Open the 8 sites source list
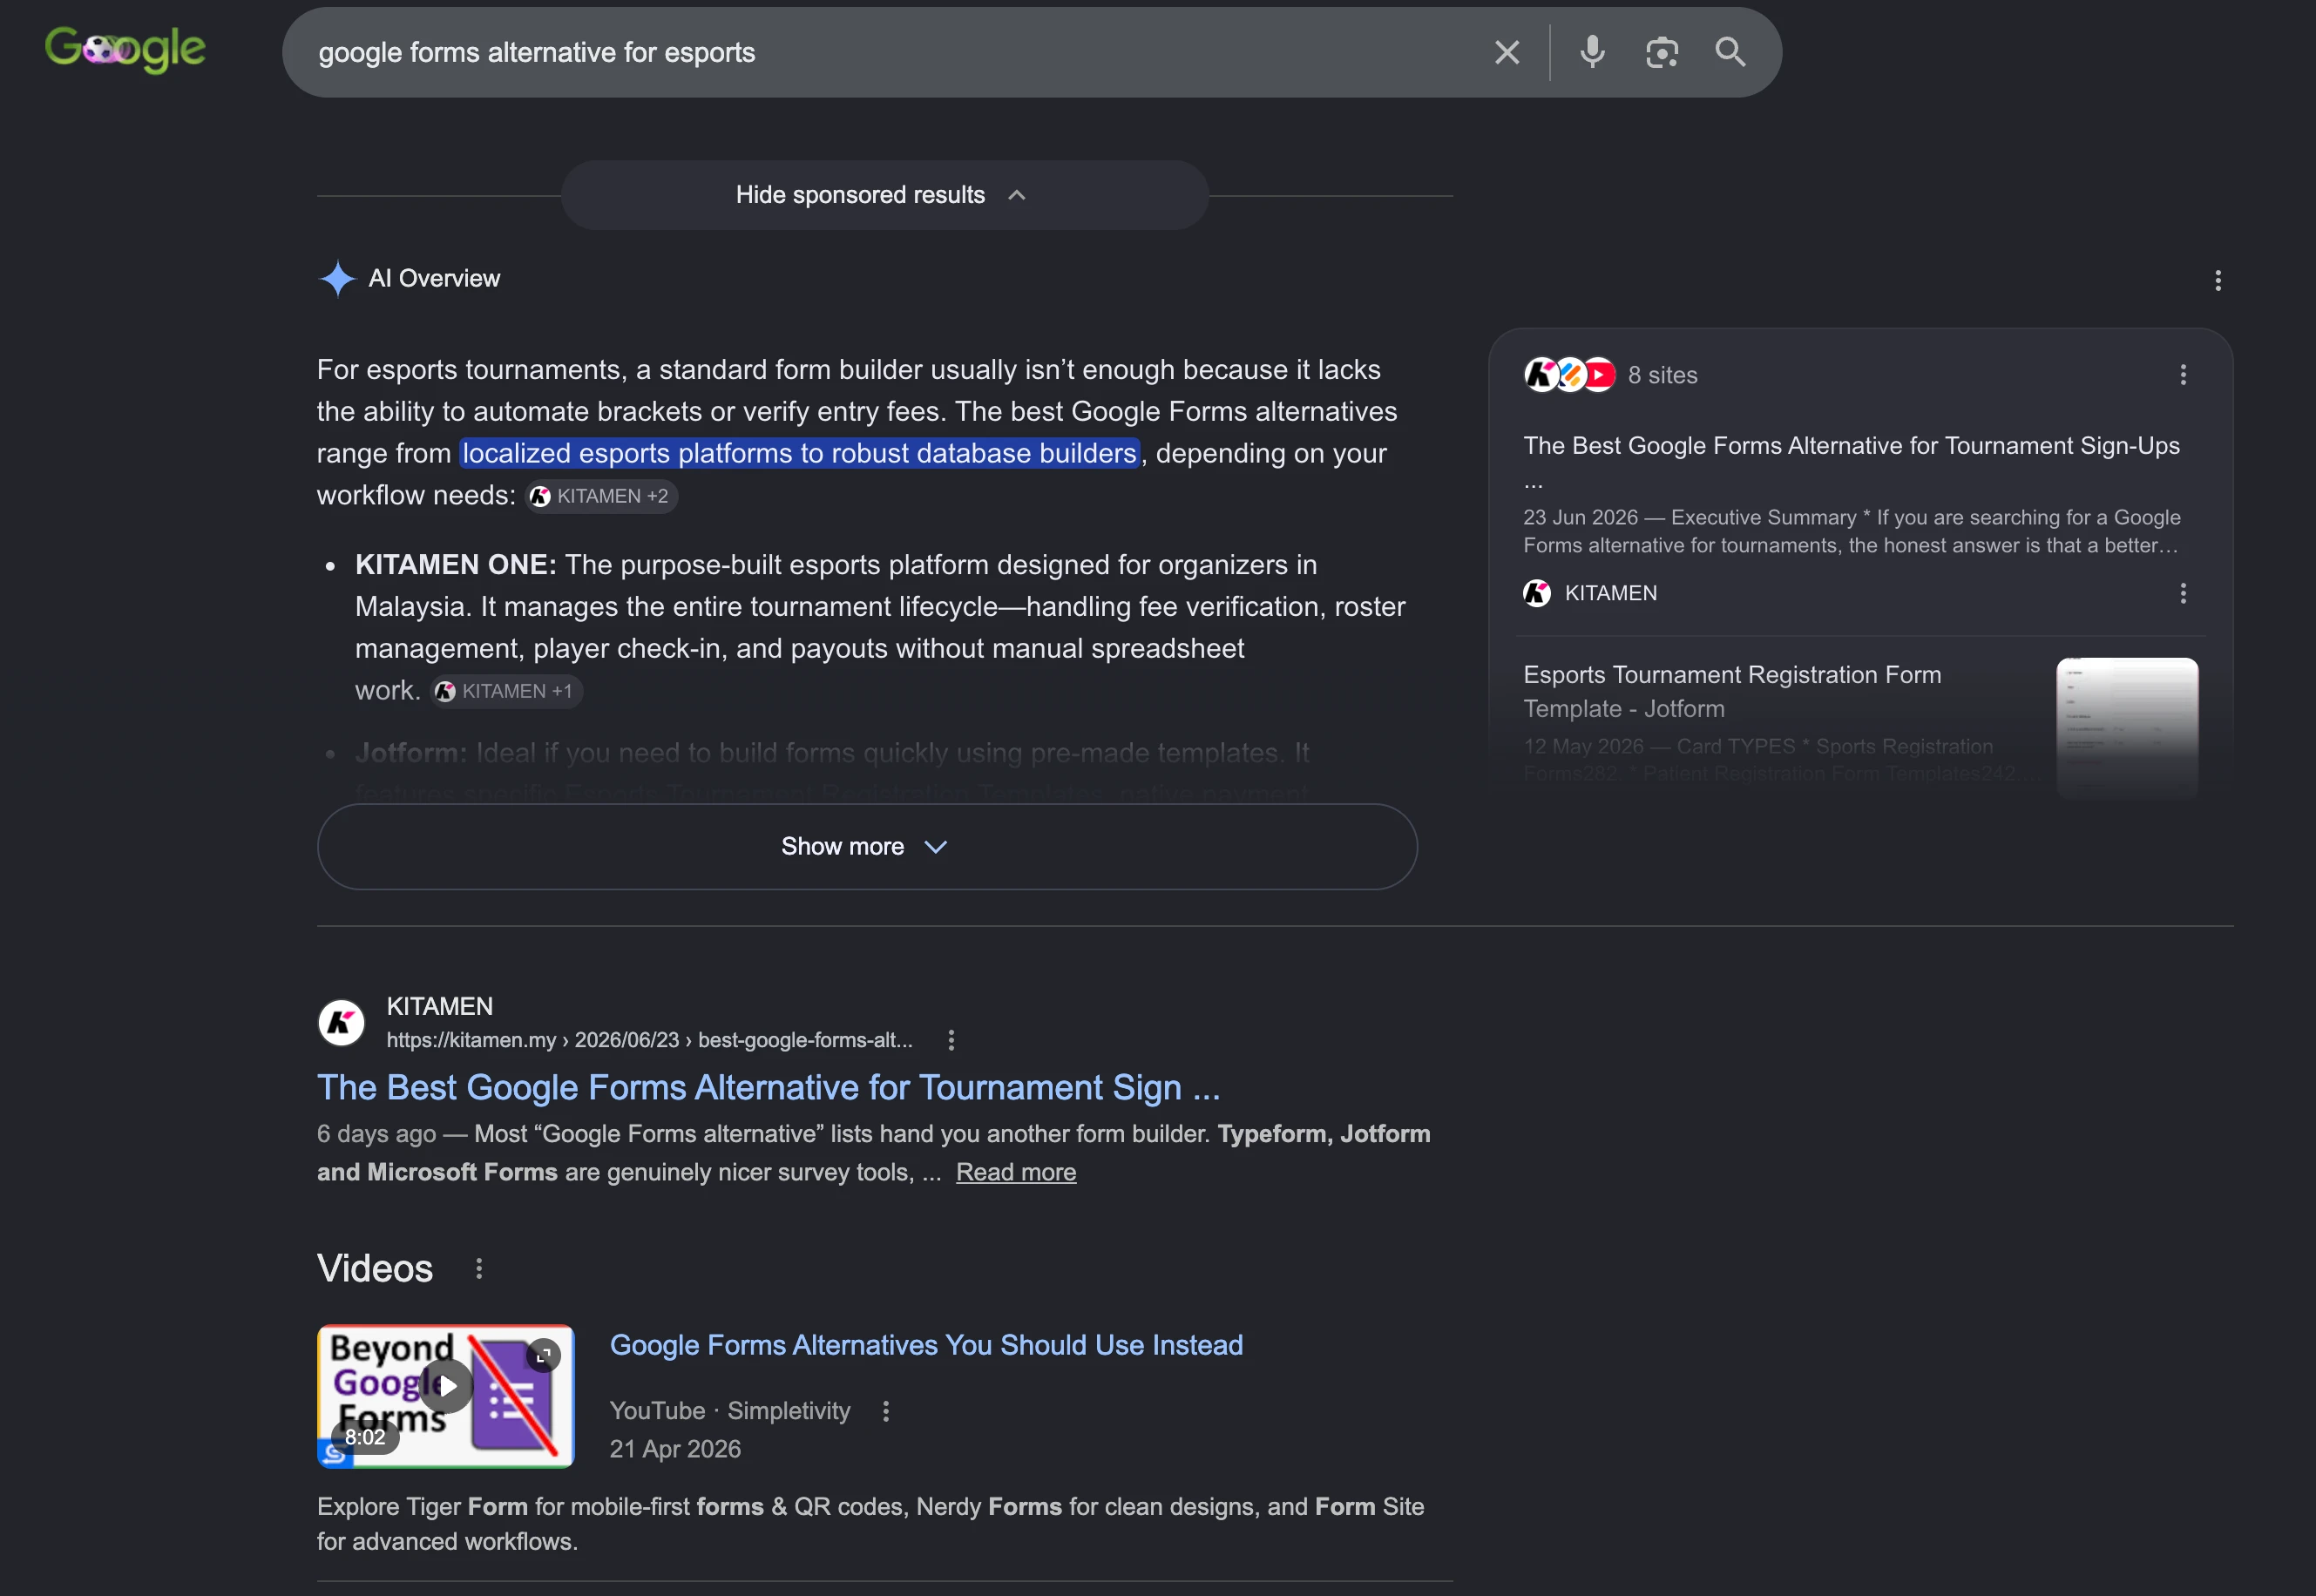The image size is (2316, 1596). click(1611, 375)
